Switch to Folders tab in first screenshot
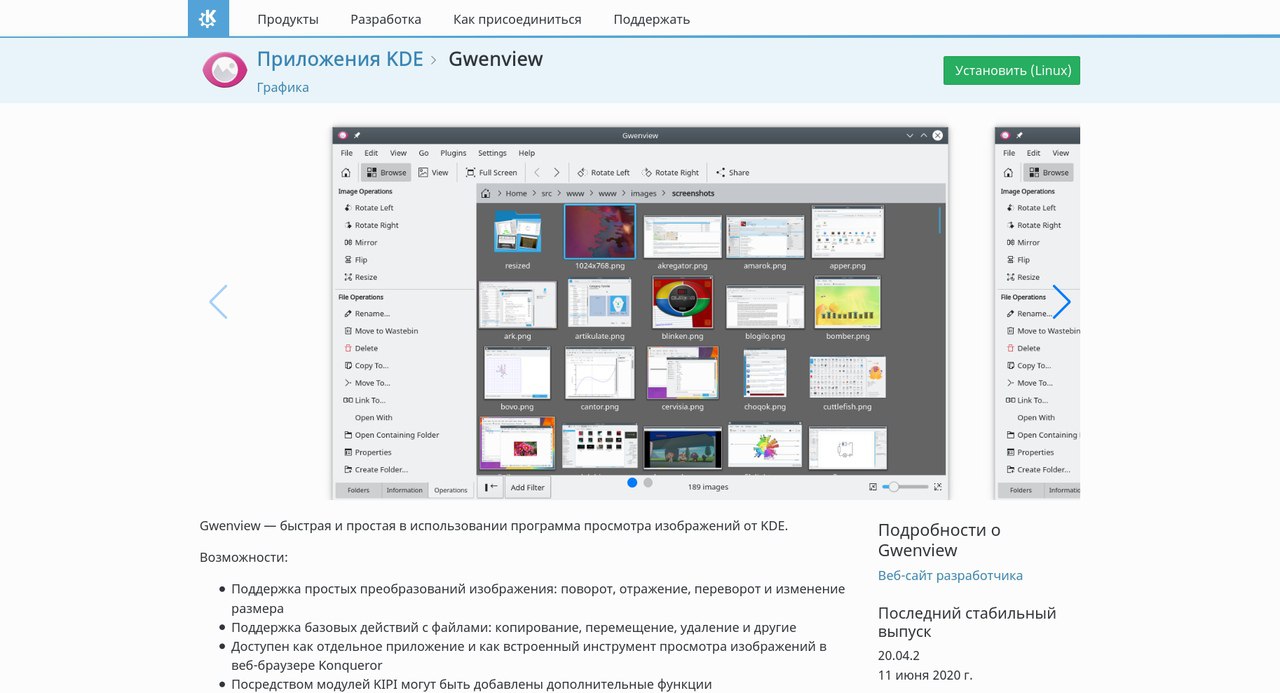1280x693 pixels. 358,490
